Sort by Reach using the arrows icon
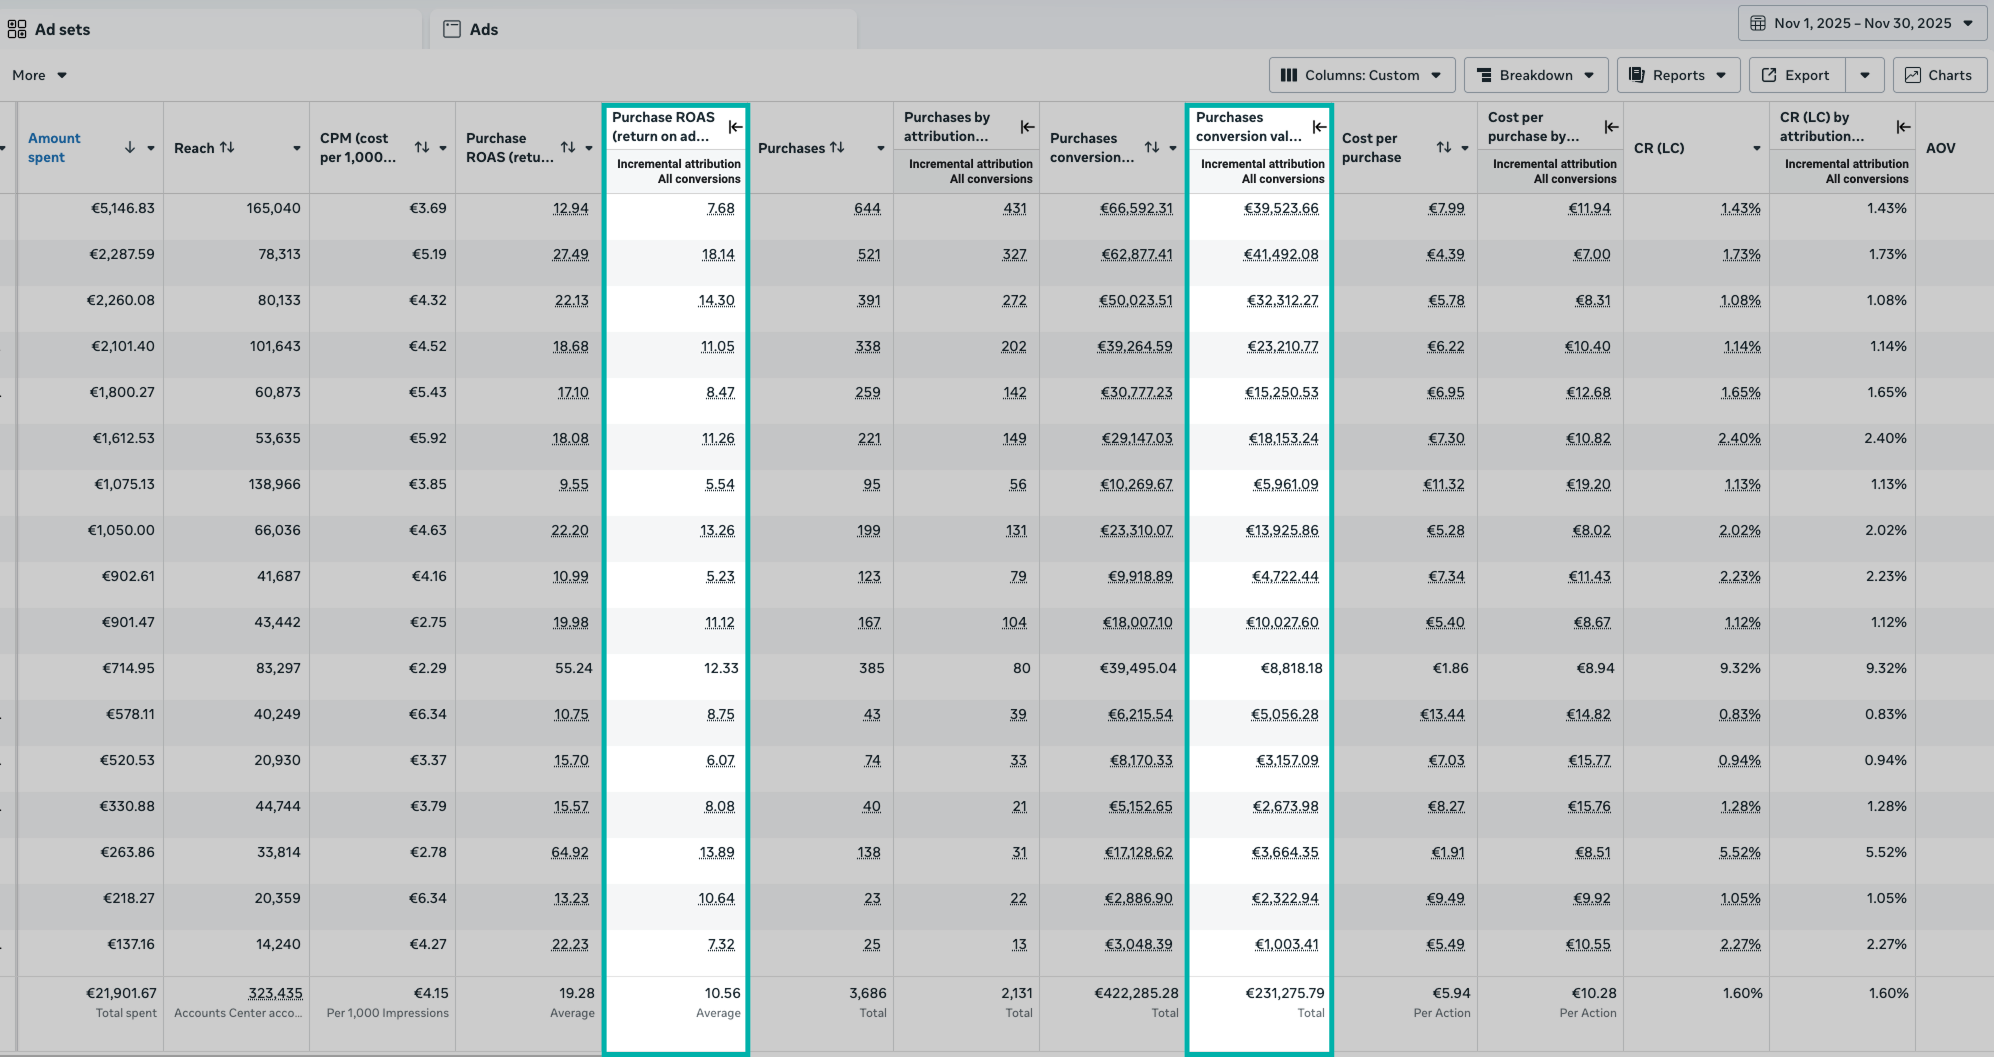1994x1057 pixels. point(227,147)
